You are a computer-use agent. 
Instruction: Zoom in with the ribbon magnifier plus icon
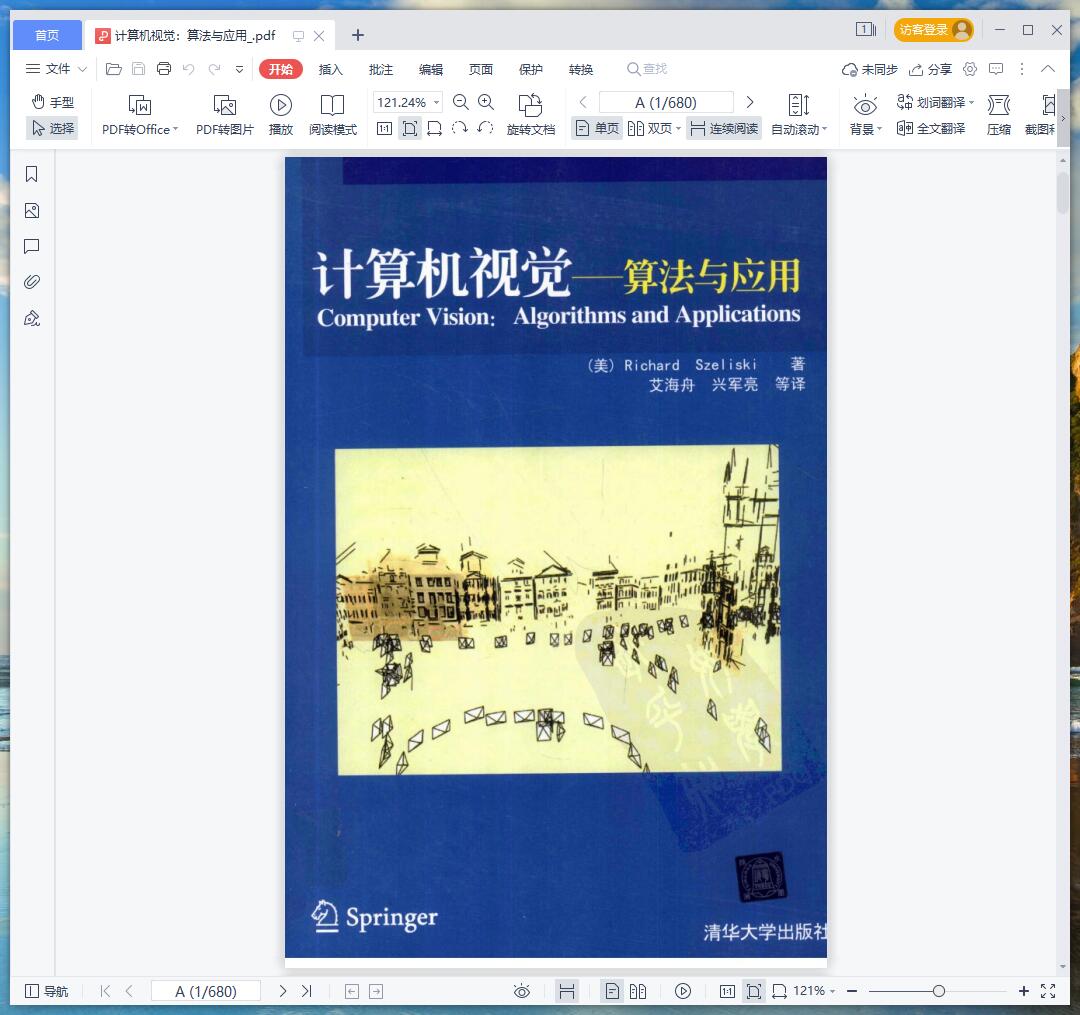pyautogui.click(x=486, y=103)
